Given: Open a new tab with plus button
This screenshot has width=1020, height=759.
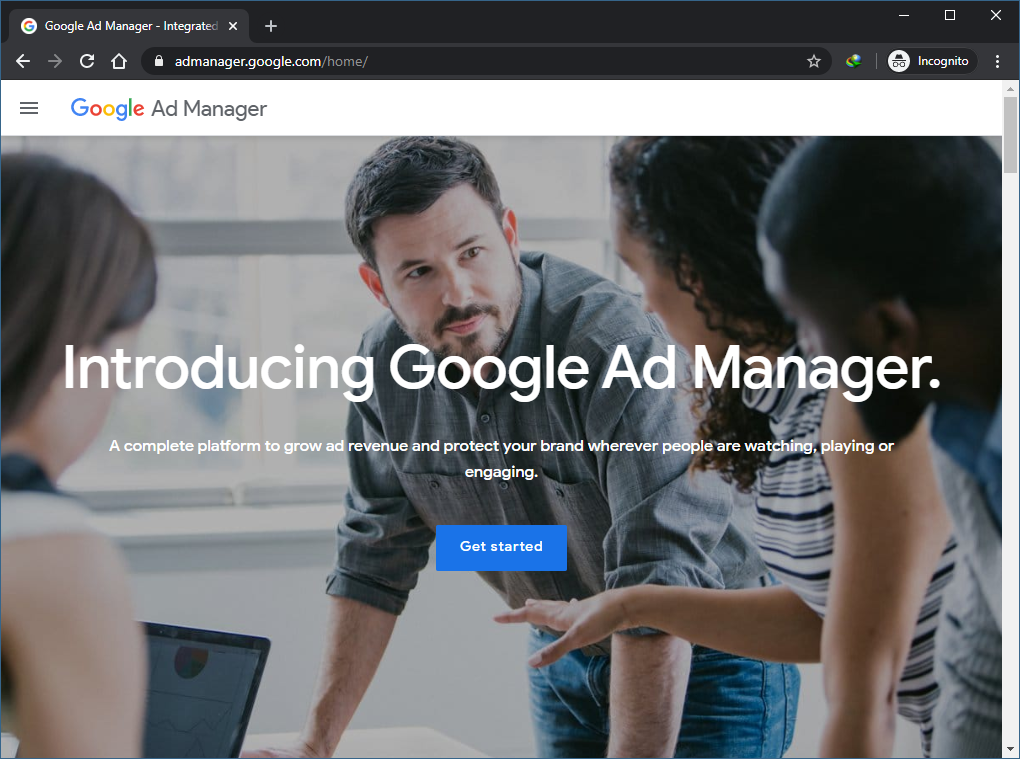Looking at the screenshot, I should pos(271,26).
